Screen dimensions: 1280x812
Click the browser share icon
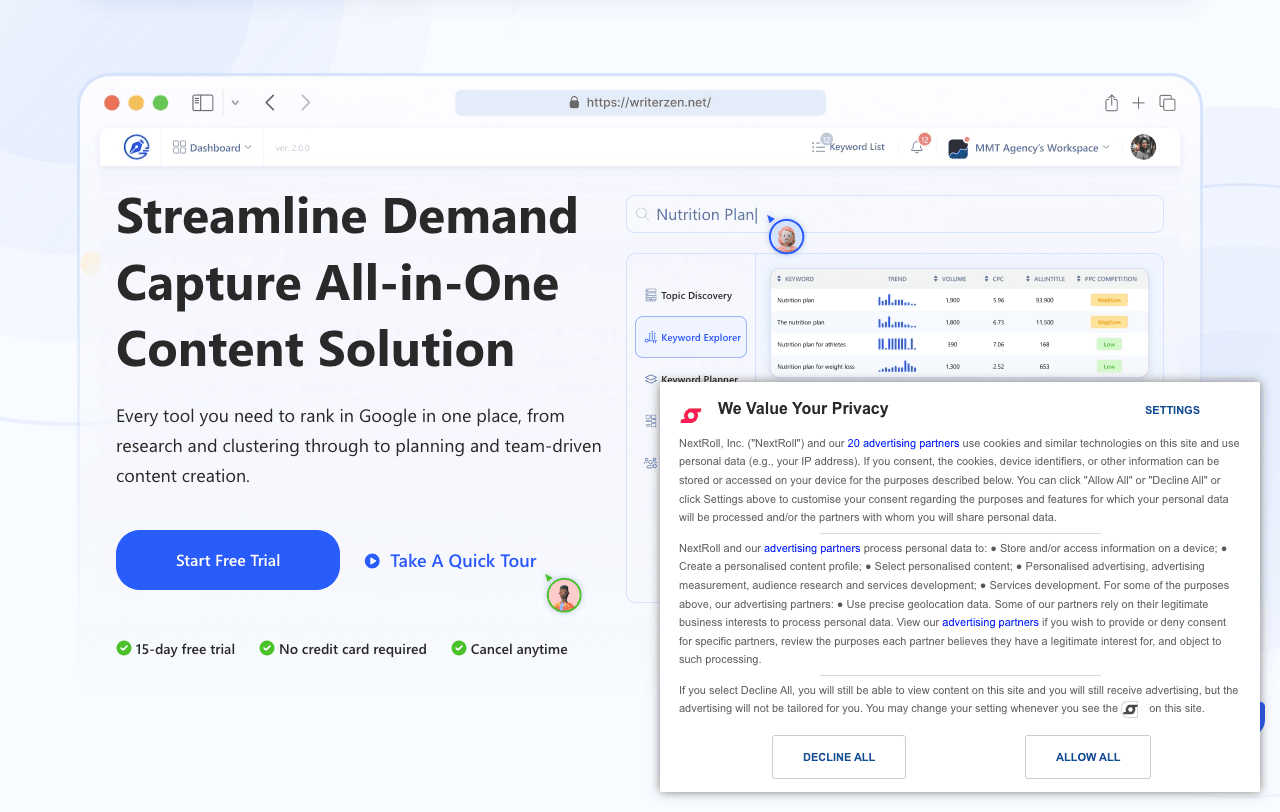1111,102
